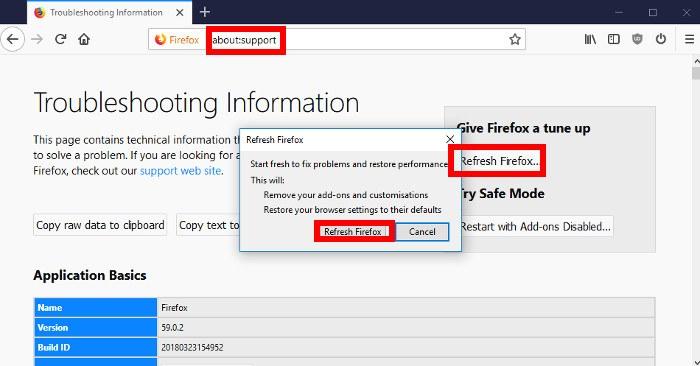
Task: Confirm Refresh Firefox in the dialog
Action: [x=353, y=232]
